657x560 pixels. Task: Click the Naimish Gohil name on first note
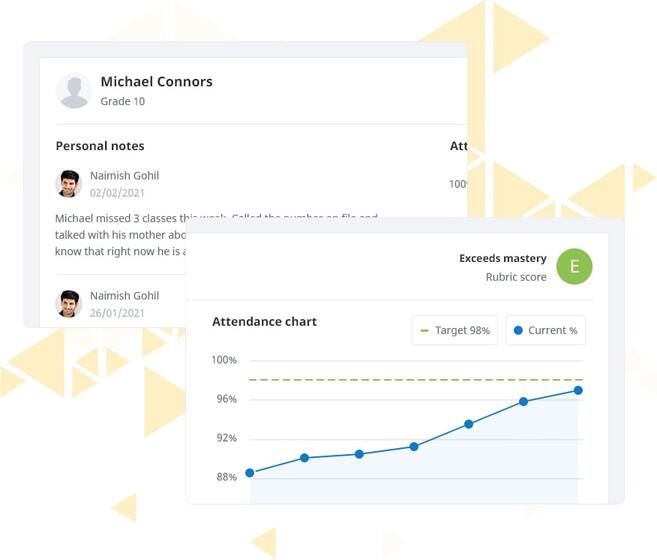coord(124,176)
